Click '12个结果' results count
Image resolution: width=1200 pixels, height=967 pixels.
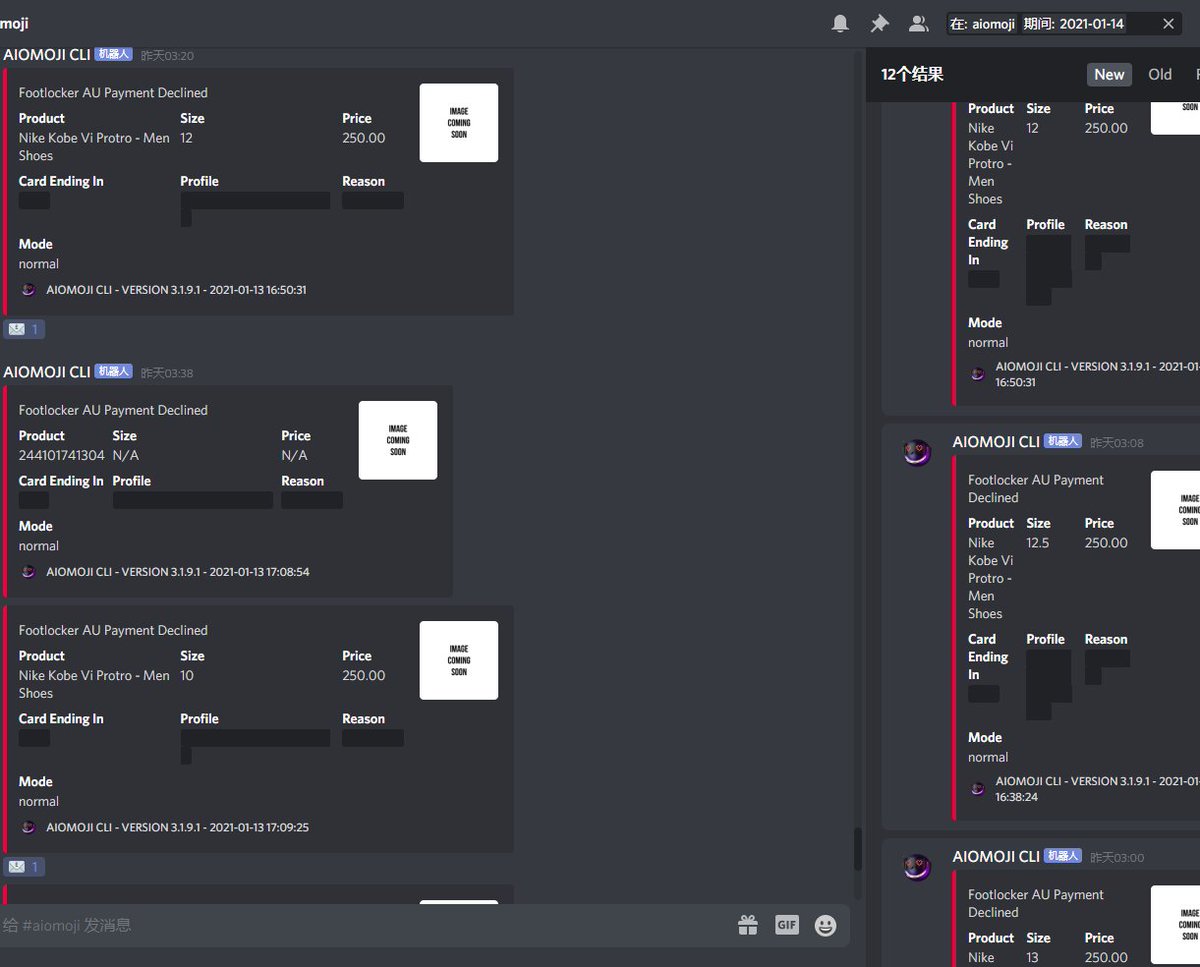click(912, 75)
